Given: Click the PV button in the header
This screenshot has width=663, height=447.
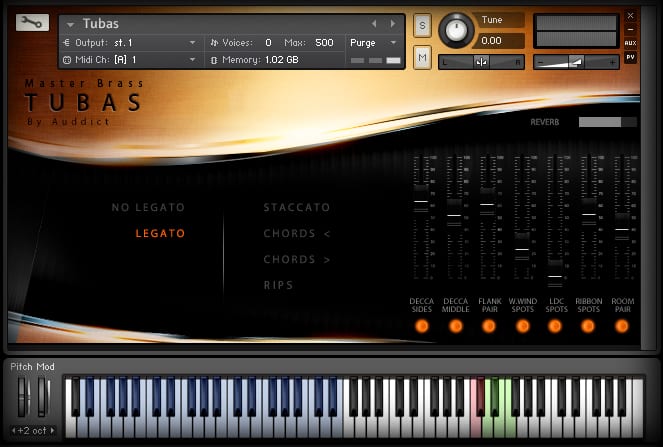Looking at the screenshot, I should (630, 57).
